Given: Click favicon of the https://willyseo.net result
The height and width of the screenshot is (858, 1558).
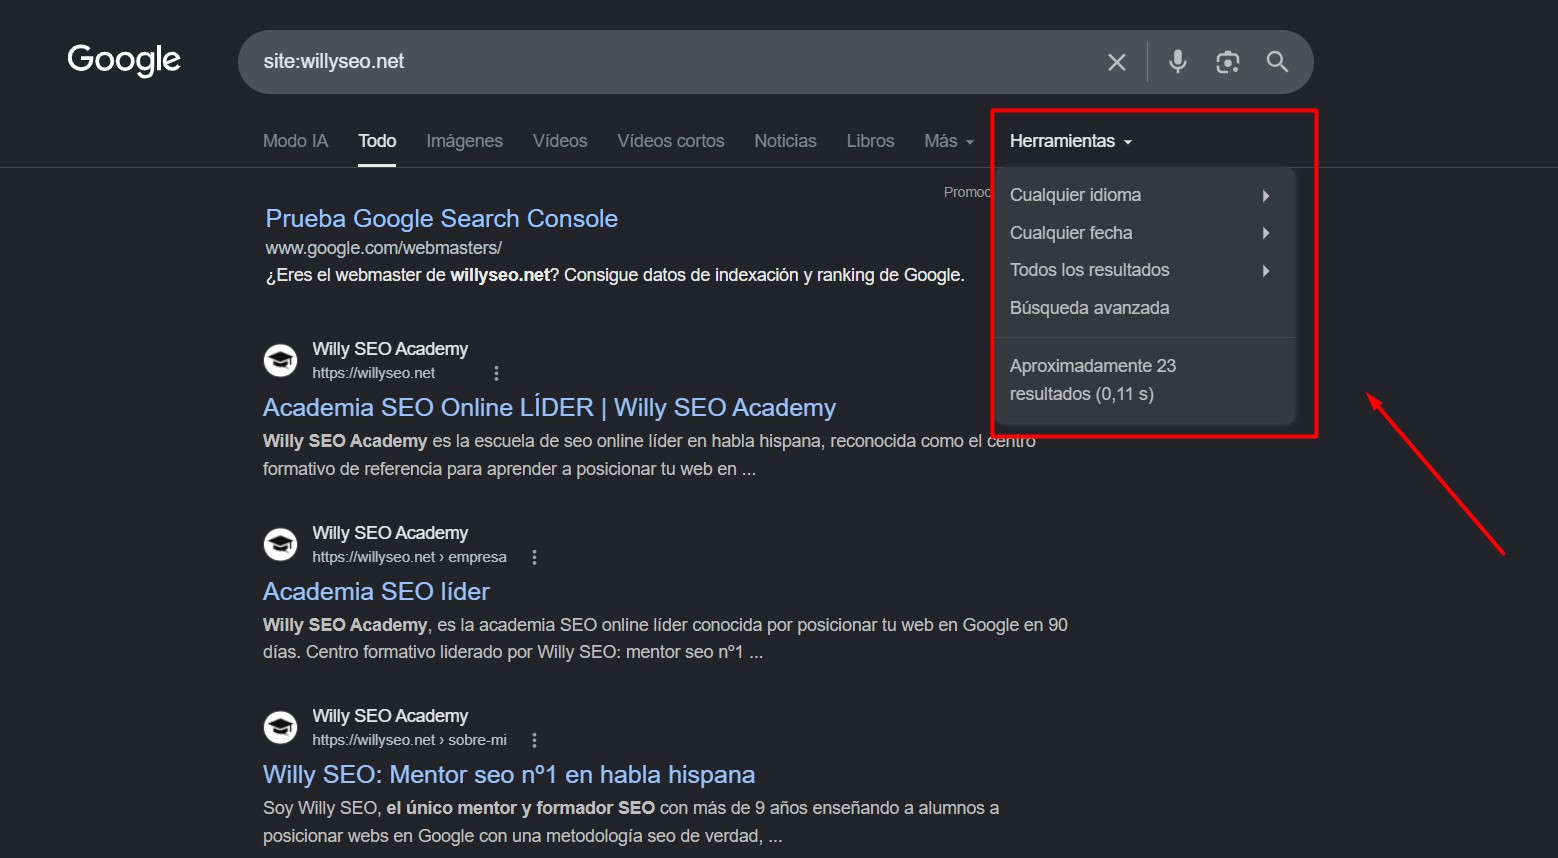Looking at the screenshot, I should coord(280,360).
